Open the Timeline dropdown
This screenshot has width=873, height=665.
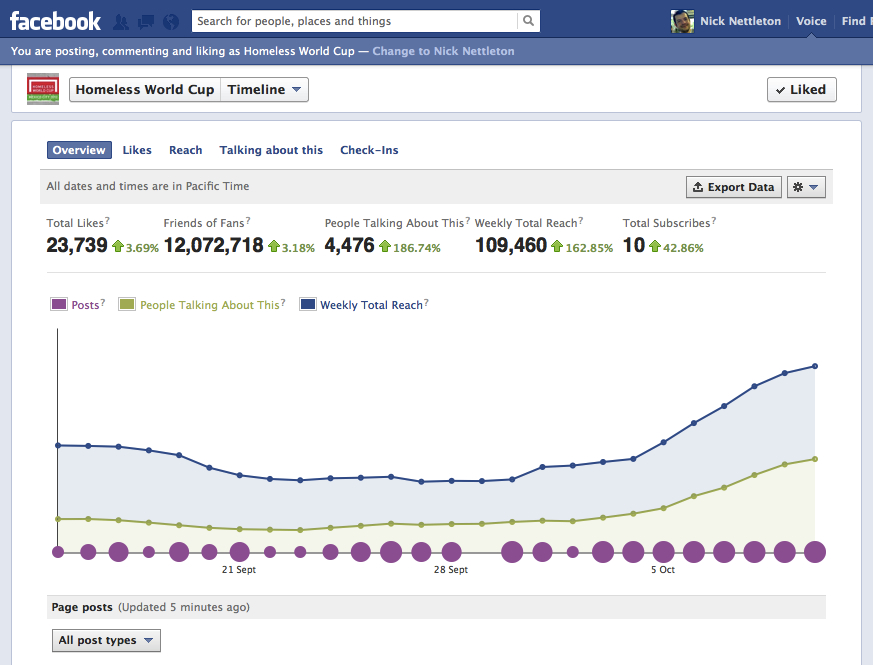pos(264,90)
